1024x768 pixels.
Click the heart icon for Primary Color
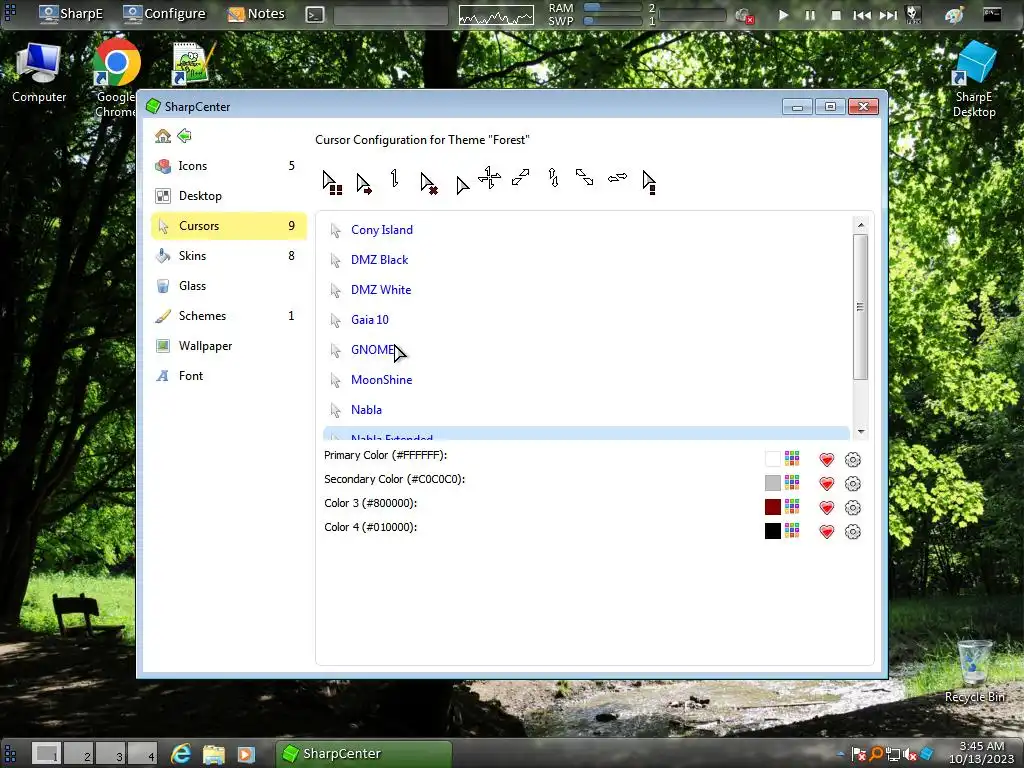[827, 460]
